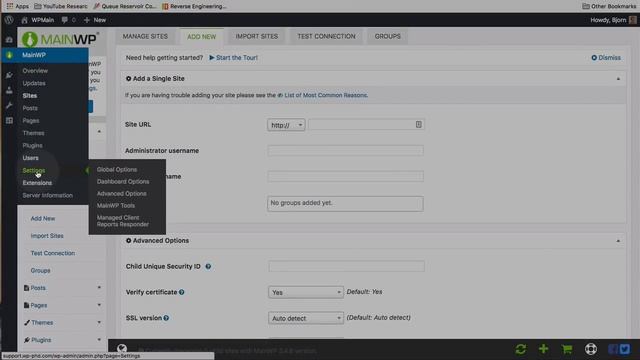Expand the Pages section in left panel

(99, 305)
